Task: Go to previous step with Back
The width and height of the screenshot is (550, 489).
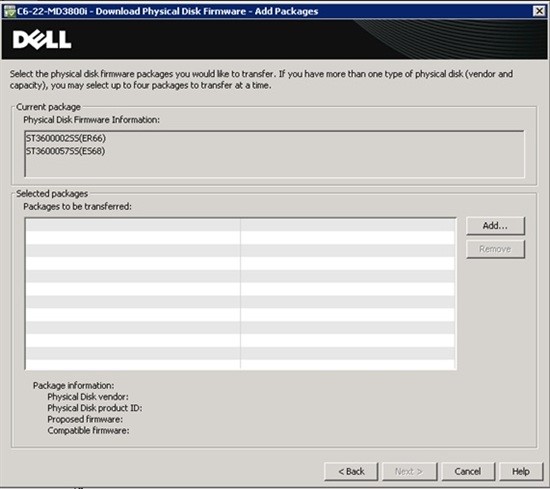Action: tap(351, 471)
